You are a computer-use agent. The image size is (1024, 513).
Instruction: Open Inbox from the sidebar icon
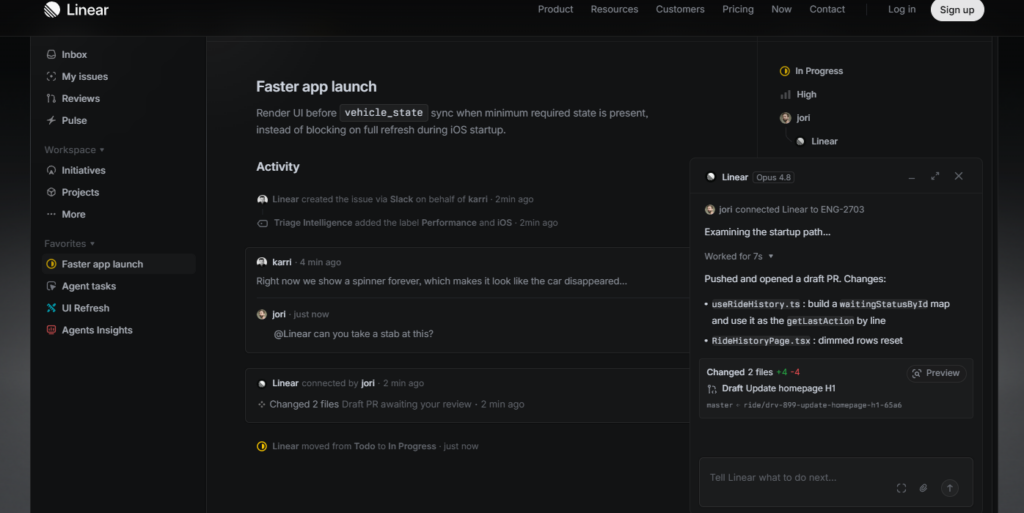coord(51,55)
